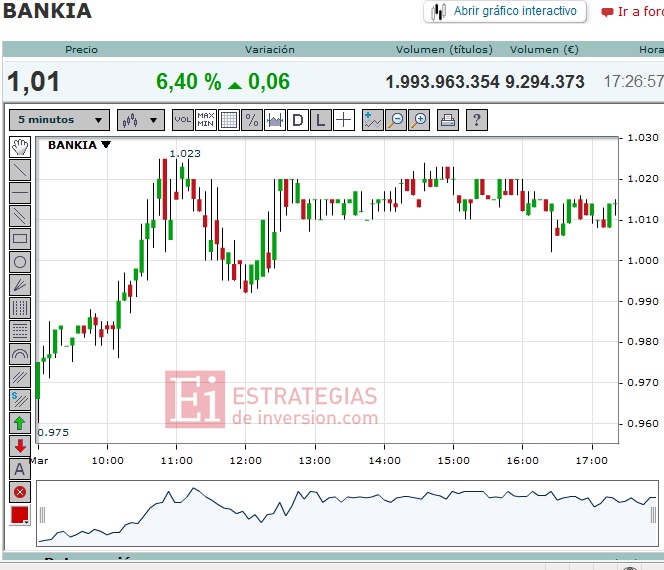The width and height of the screenshot is (664, 570).
Task: Click the add indicator chart icon
Action: [x=373, y=120]
